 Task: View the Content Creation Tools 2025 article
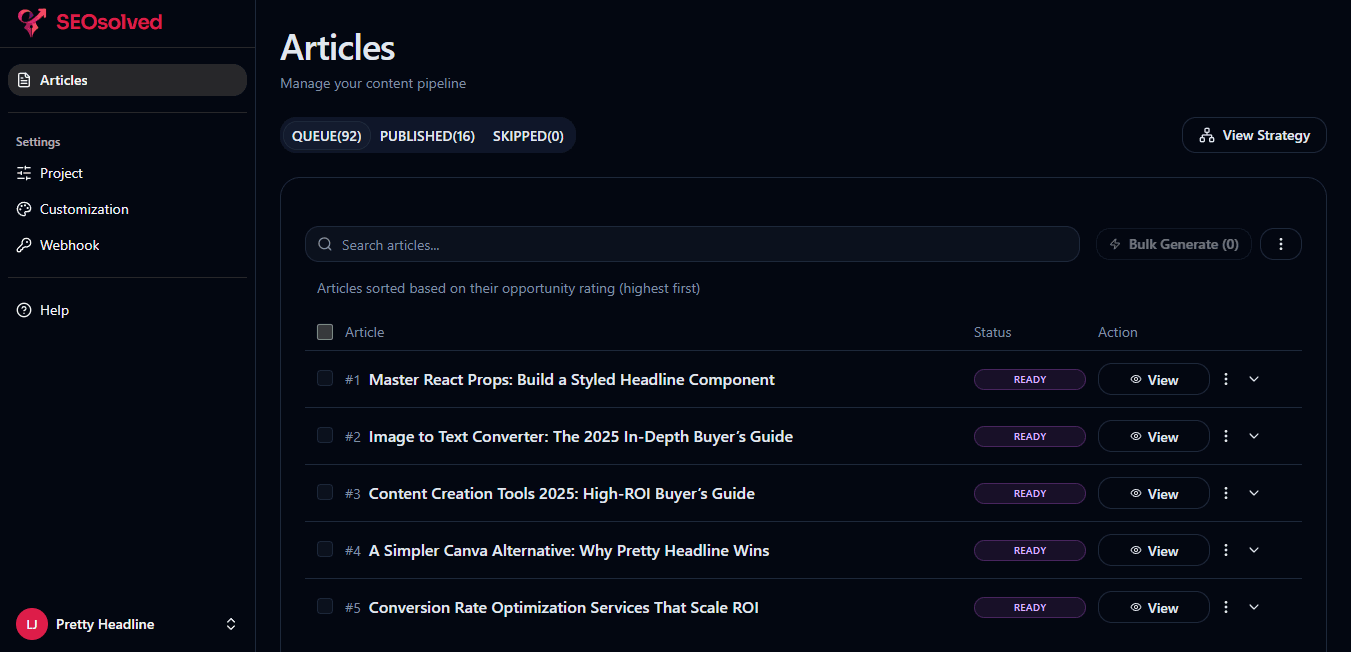click(1153, 494)
